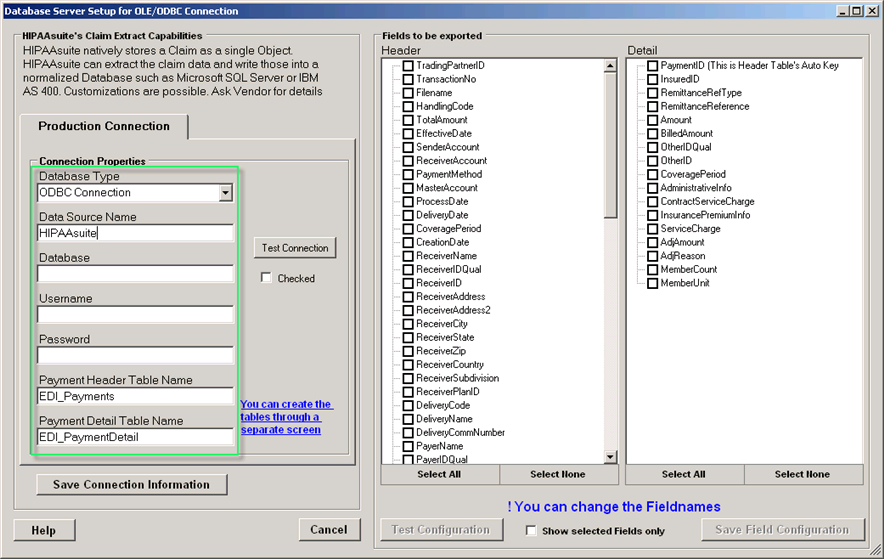Toggle the Checked checkbox
The width and height of the screenshot is (884, 559).
[x=266, y=278]
